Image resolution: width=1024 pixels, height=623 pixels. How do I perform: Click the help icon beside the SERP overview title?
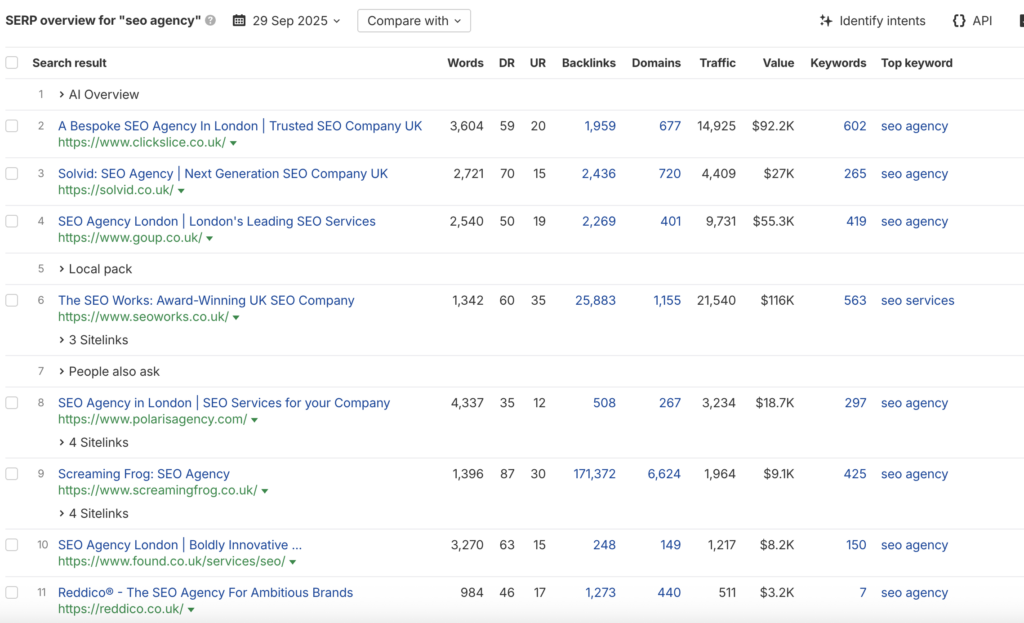click(210, 21)
